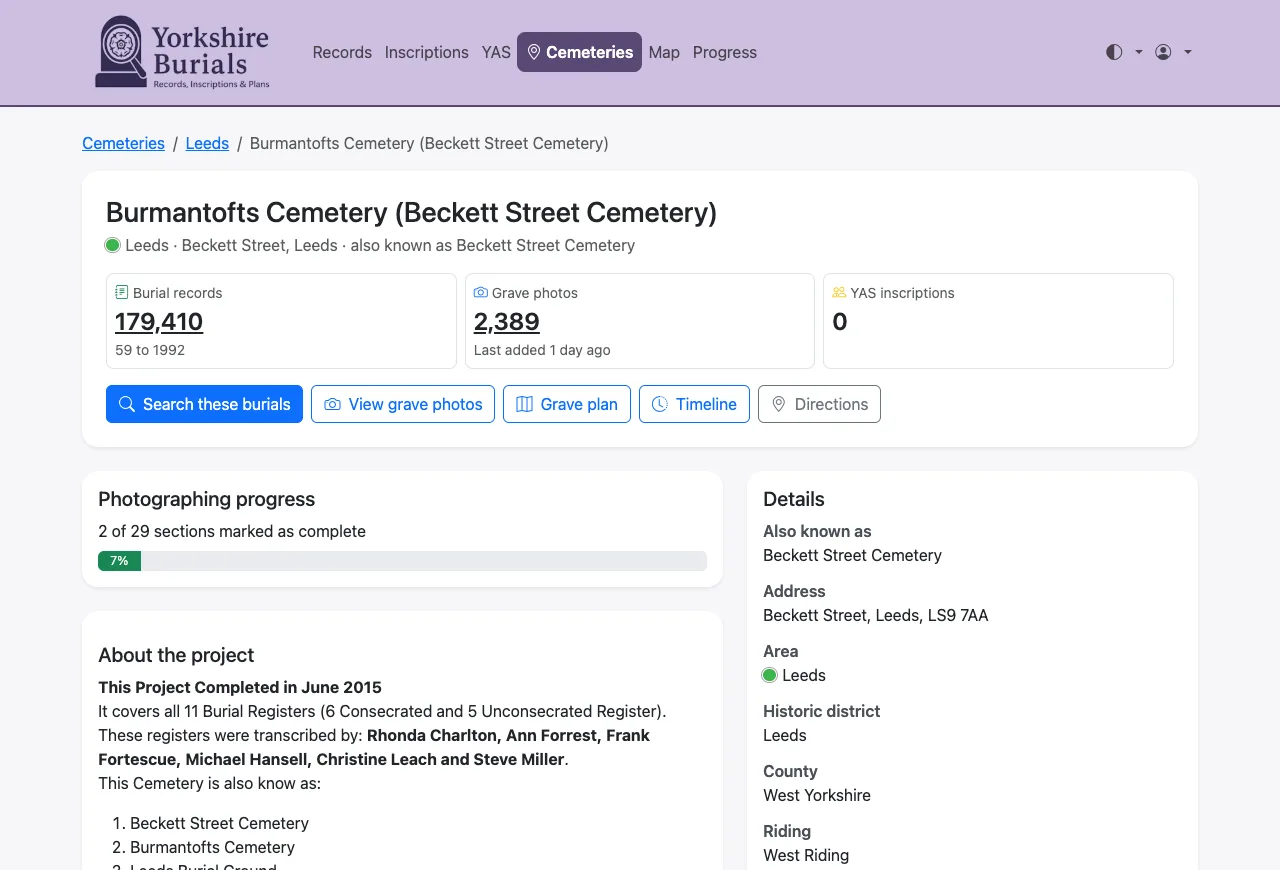Click the Yorkshire Burials logo
The image size is (1280, 870).
[182, 52]
